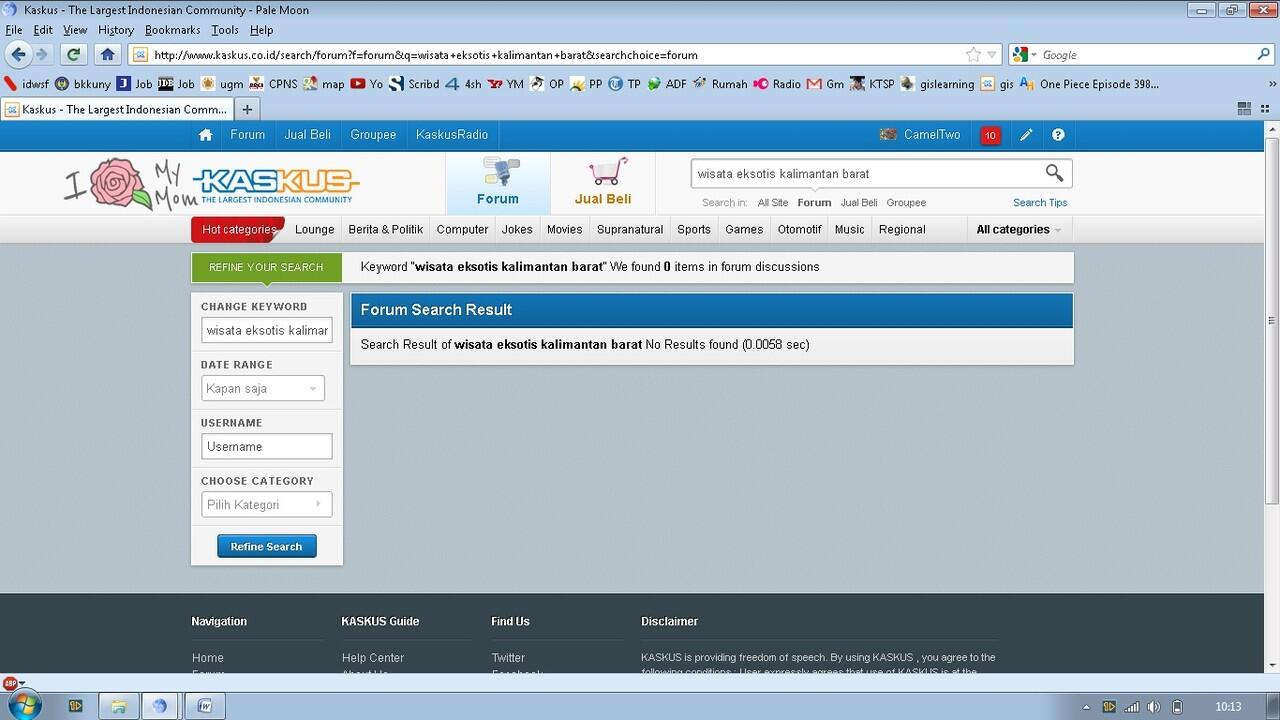
Task: Open the Supranatural category
Action: click(x=630, y=229)
